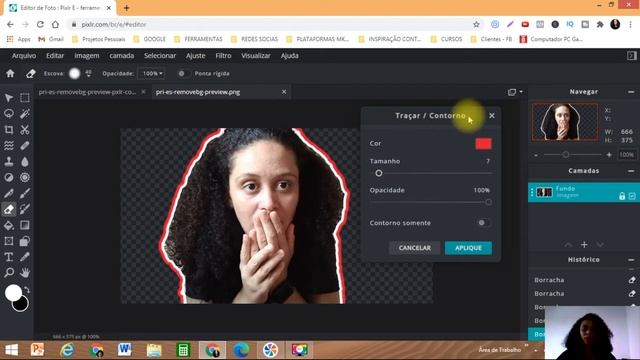Screen dimensions: 640x360
Task: Toggle visibility of Fundo layer
Action: pyautogui.click(x=632, y=196)
